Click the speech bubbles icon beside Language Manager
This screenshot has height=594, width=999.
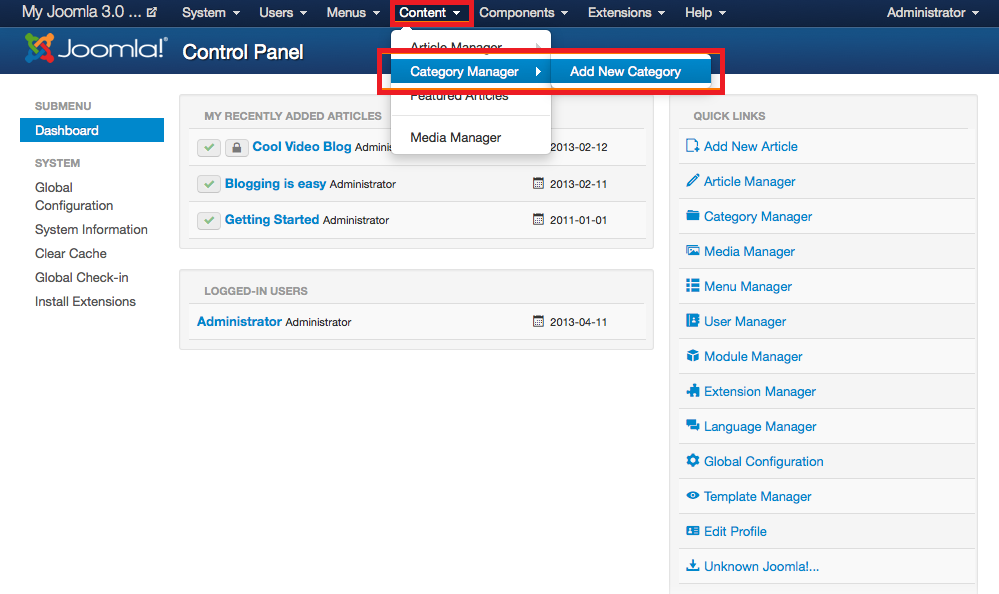point(693,425)
